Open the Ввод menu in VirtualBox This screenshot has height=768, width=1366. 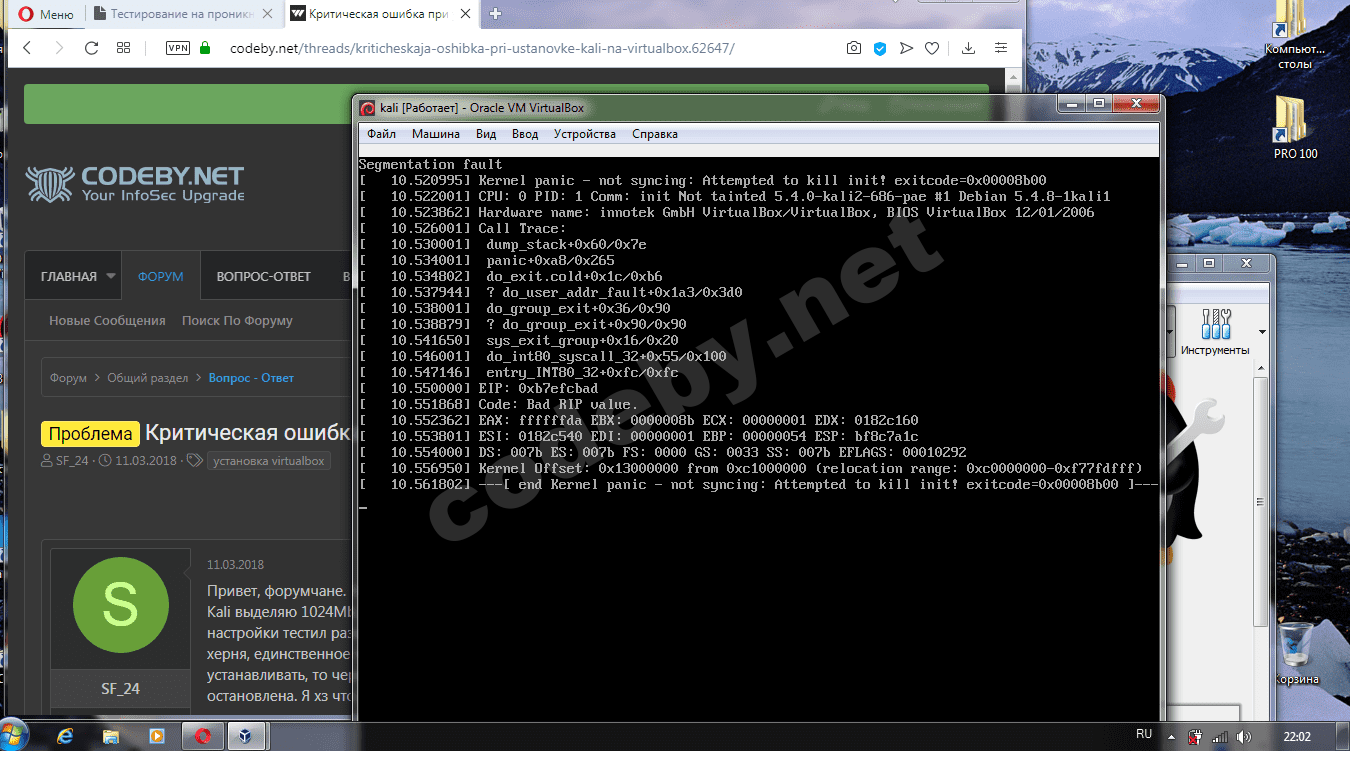pyautogui.click(x=525, y=134)
